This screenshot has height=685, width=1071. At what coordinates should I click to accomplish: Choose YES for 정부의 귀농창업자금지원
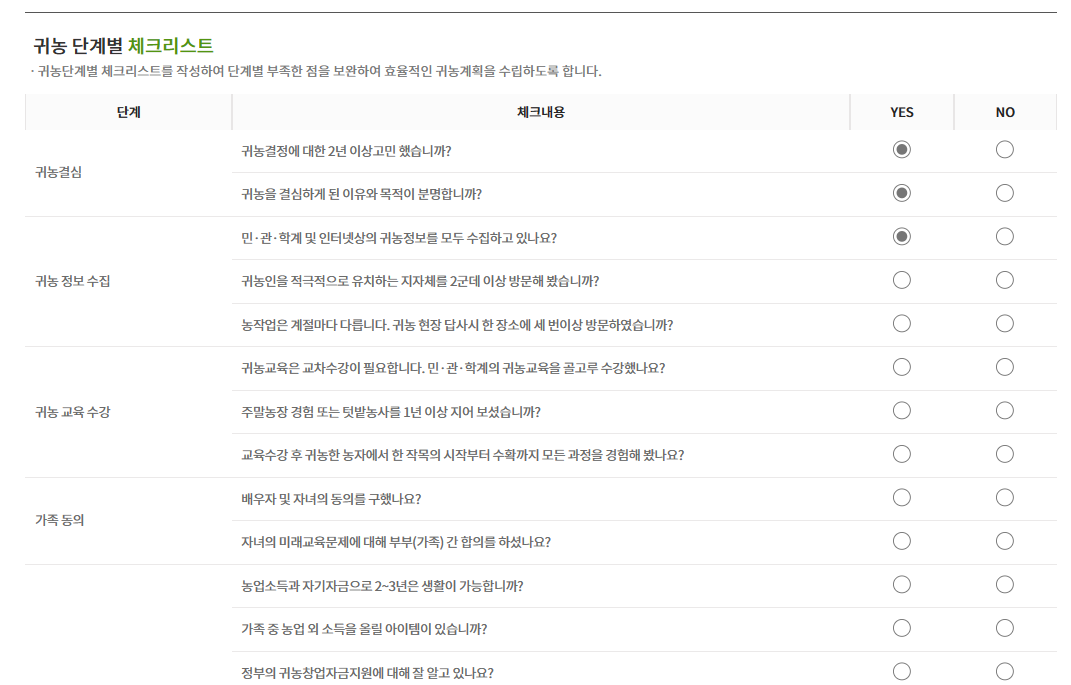pos(902,672)
